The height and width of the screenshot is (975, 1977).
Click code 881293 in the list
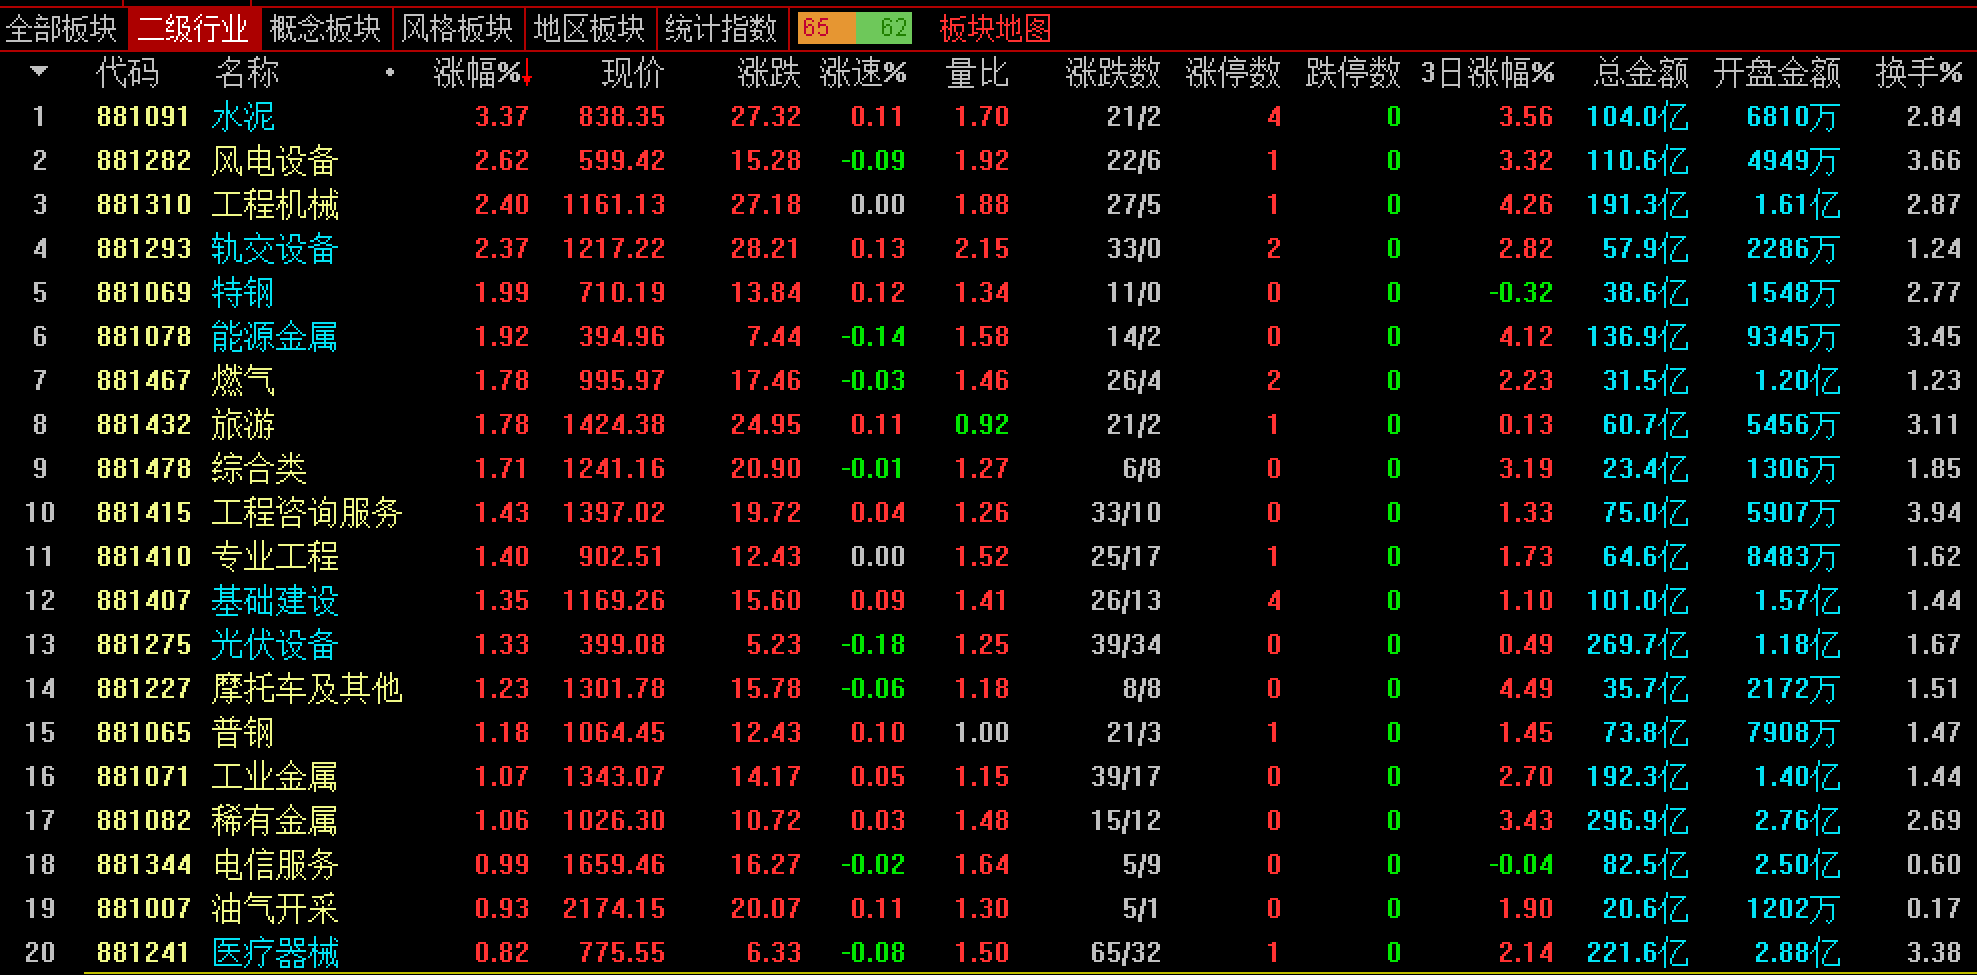144,249
